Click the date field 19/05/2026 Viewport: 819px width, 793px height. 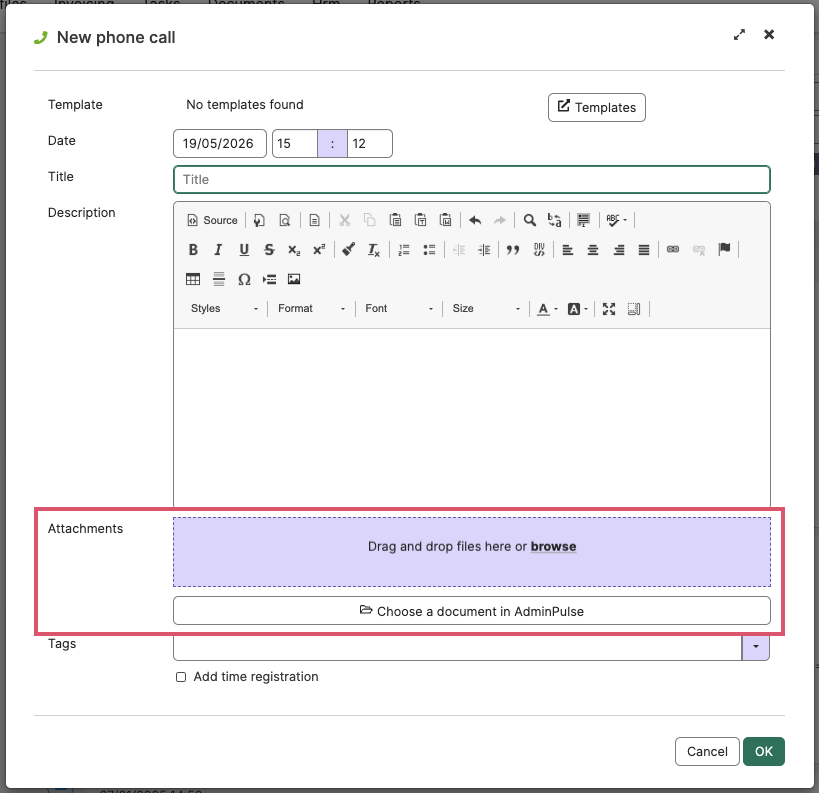220,144
